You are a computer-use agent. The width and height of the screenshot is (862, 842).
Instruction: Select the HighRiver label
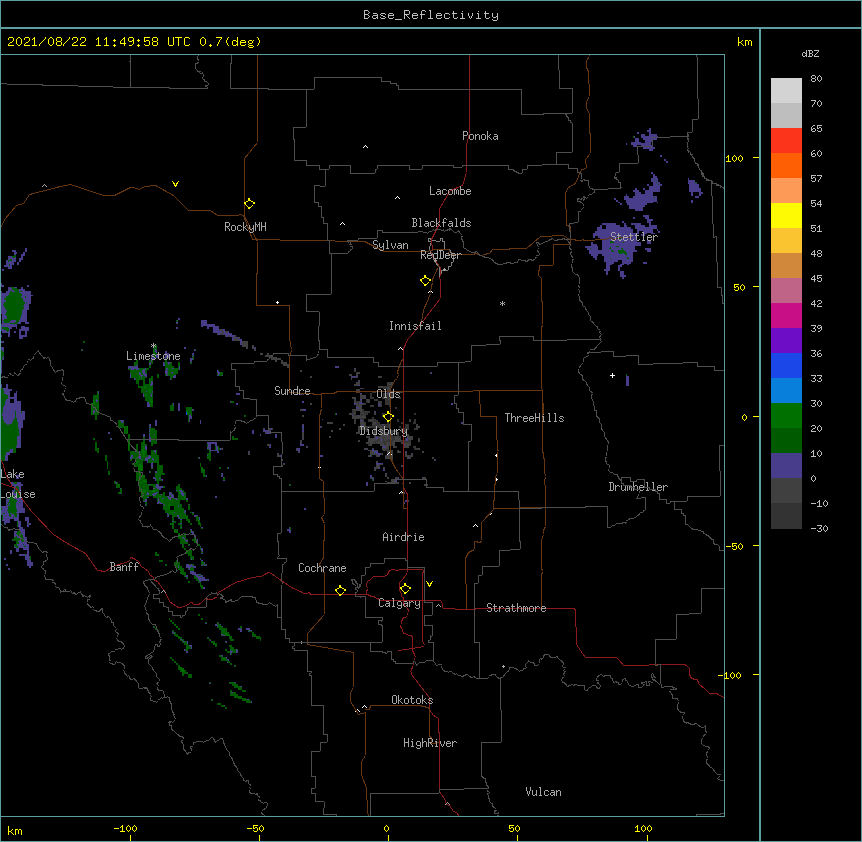(430, 743)
